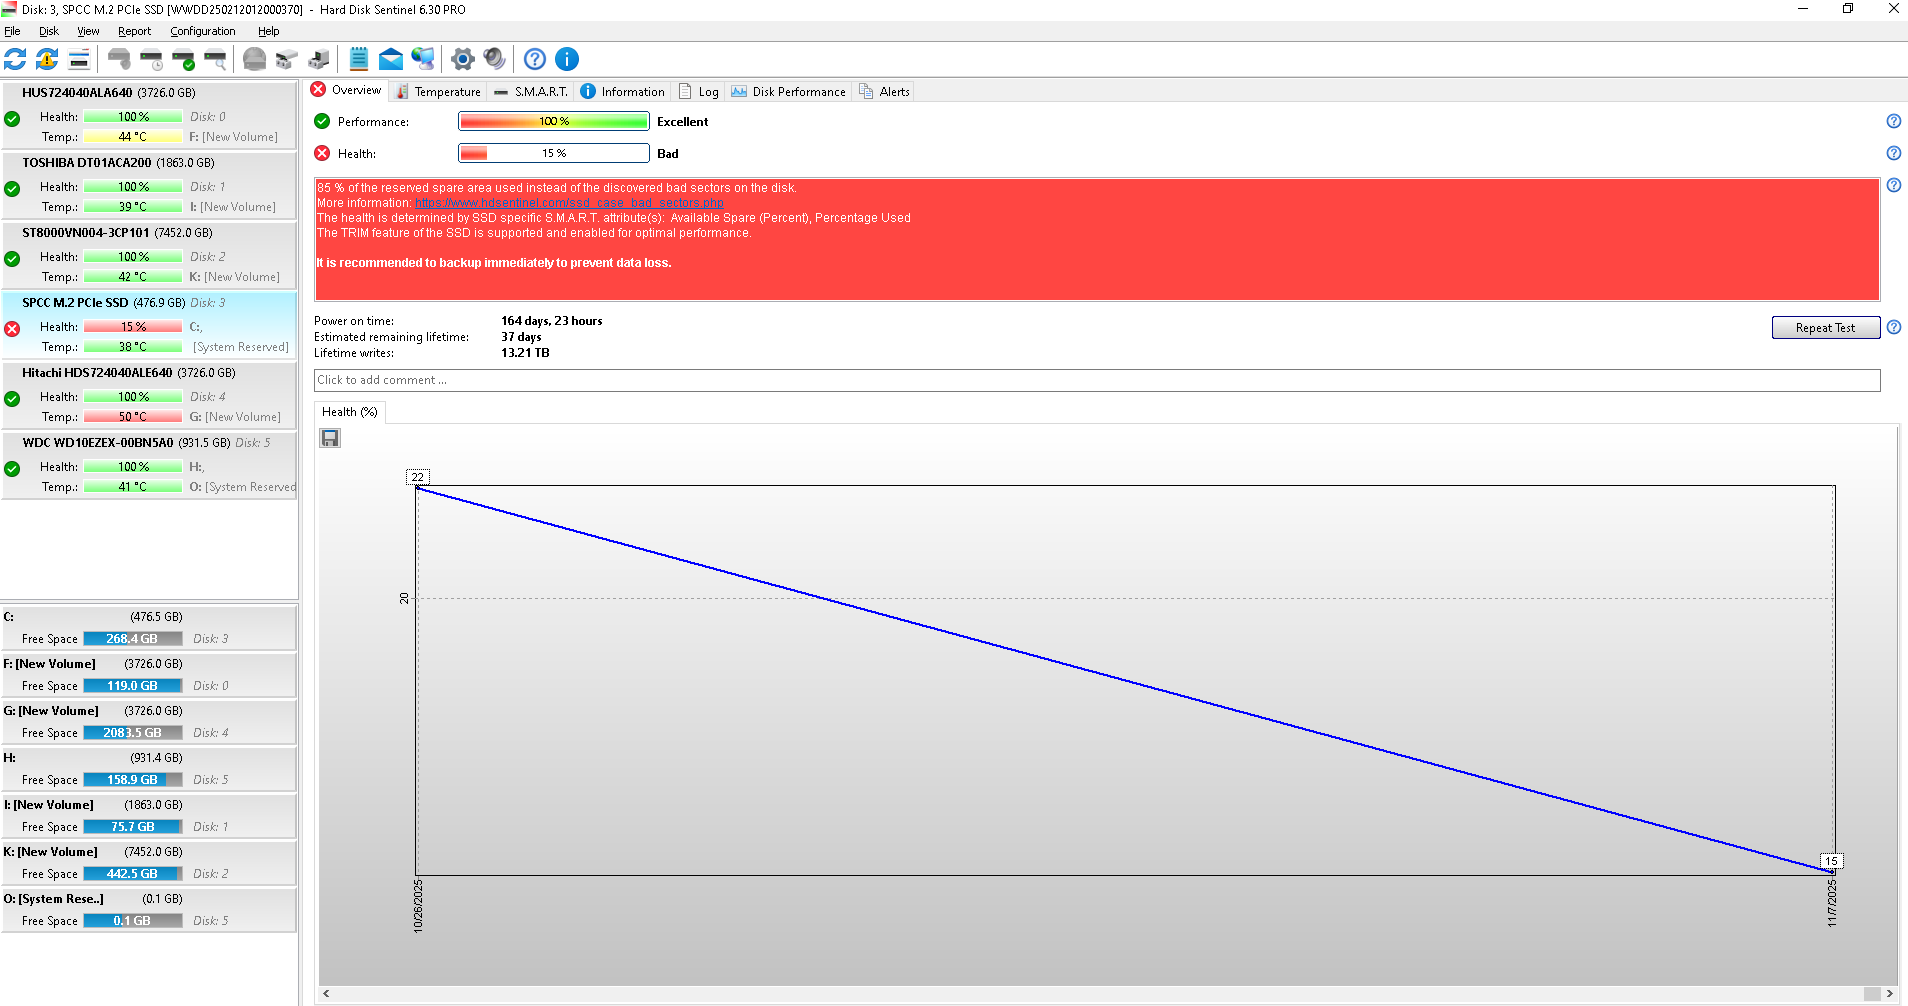Viewport: 1908px width, 1006px height.
Task: Click the disk with clock toolbar icon
Action: click(151, 59)
